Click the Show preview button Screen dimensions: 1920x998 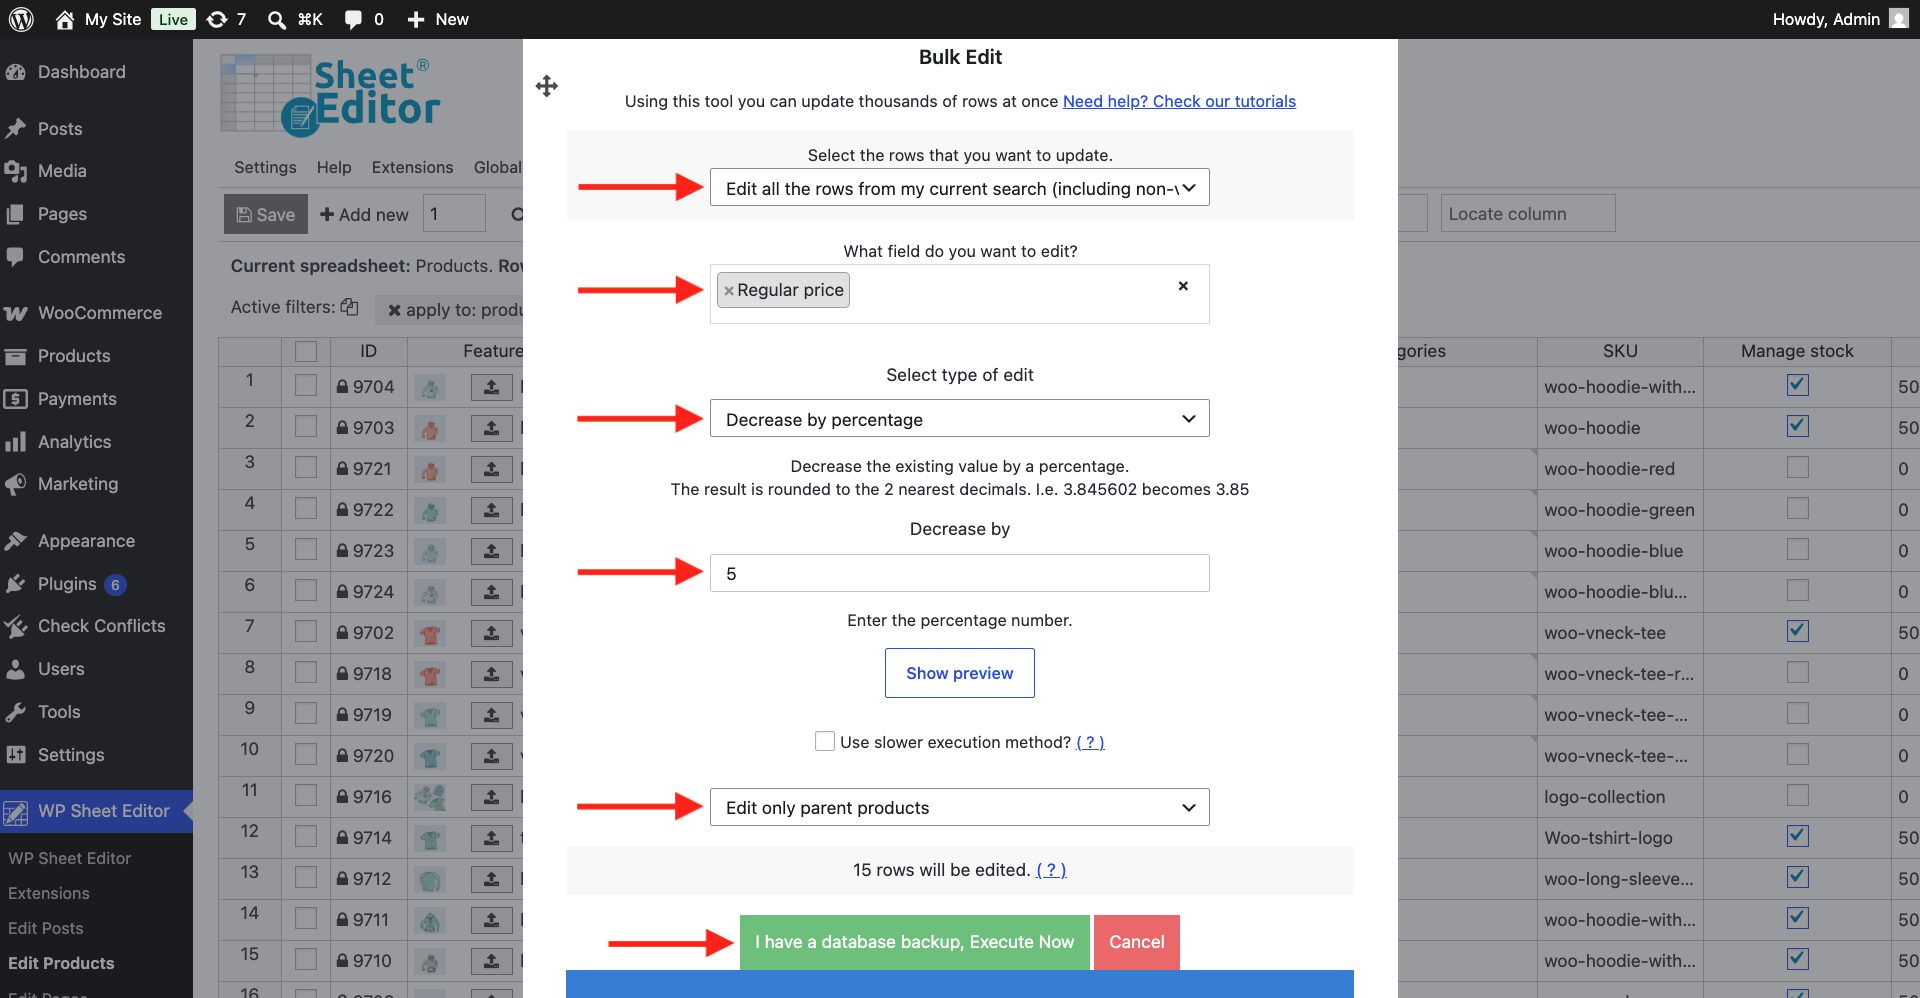pyautogui.click(x=960, y=673)
